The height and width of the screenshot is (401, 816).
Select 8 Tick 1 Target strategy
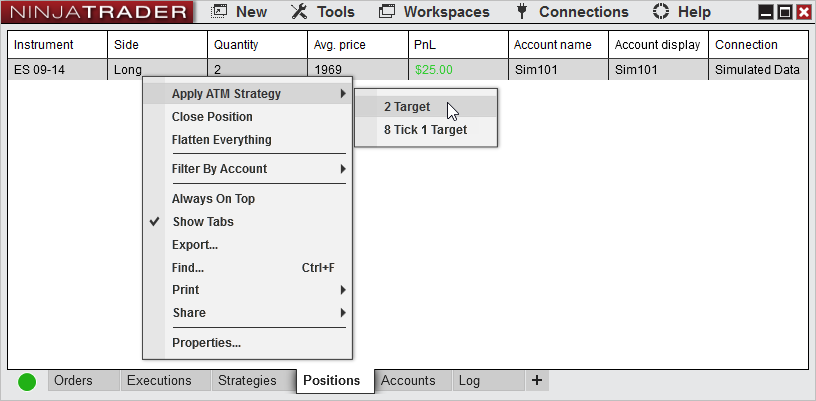pyautogui.click(x=425, y=130)
